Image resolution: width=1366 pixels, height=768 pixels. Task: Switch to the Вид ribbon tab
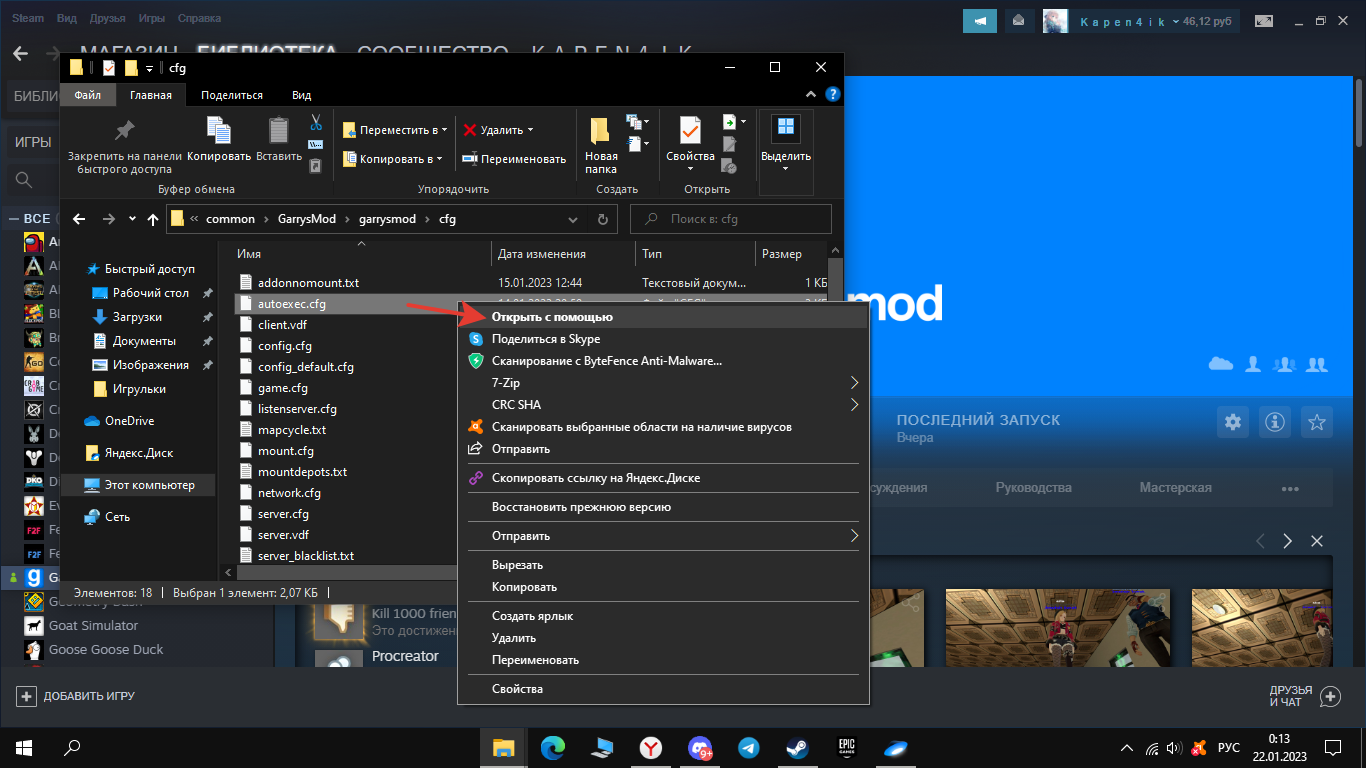click(301, 95)
